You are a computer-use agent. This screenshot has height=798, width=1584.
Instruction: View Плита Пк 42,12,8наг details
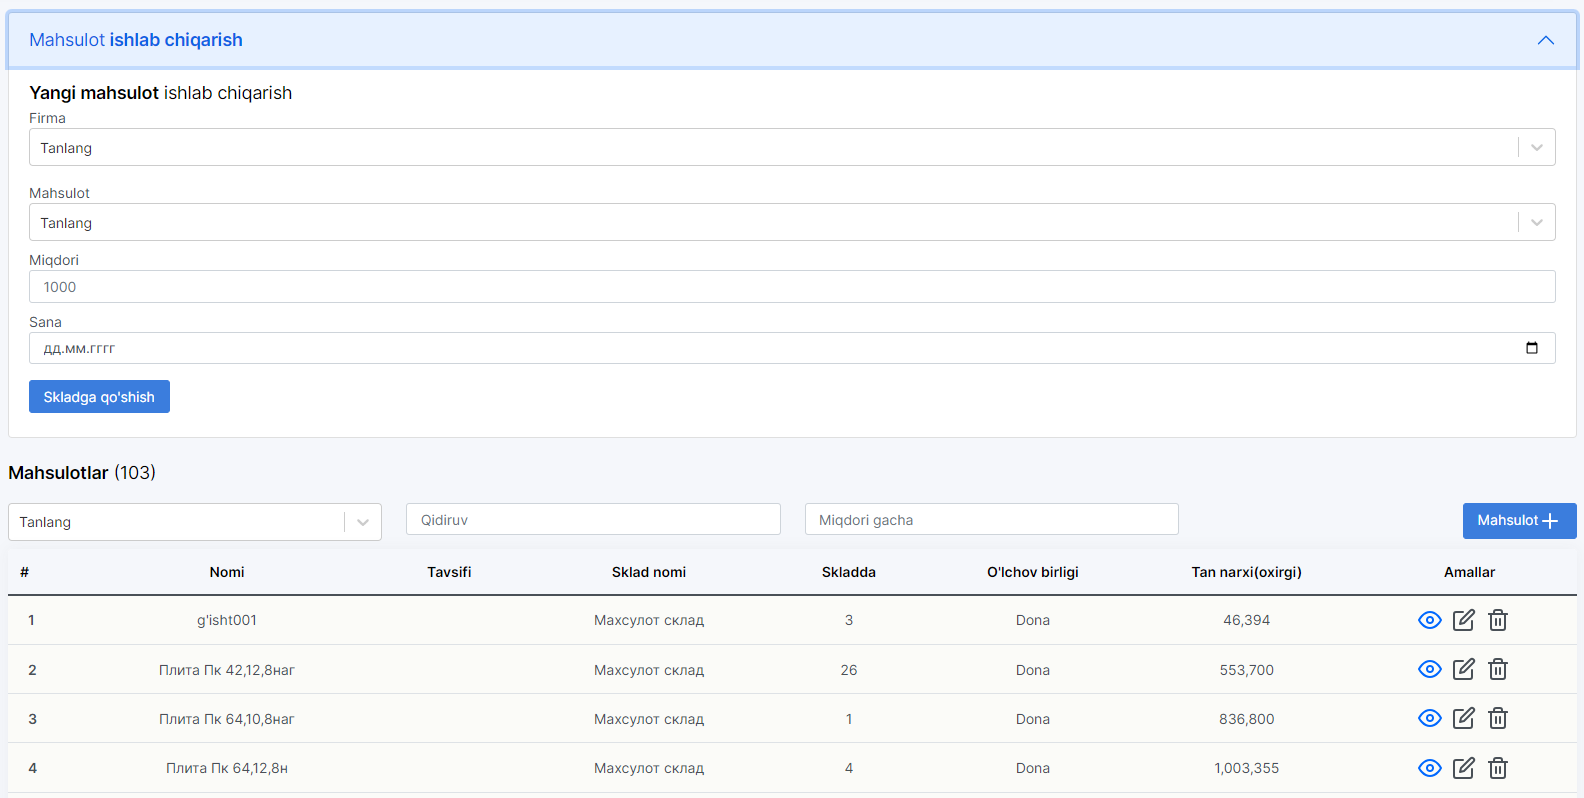point(1430,669)
